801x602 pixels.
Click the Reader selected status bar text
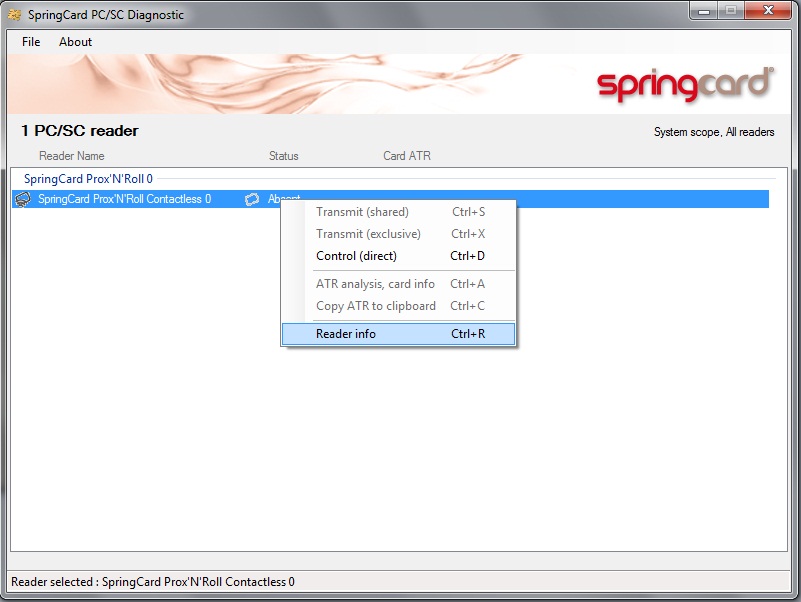(x=153, y=582)
